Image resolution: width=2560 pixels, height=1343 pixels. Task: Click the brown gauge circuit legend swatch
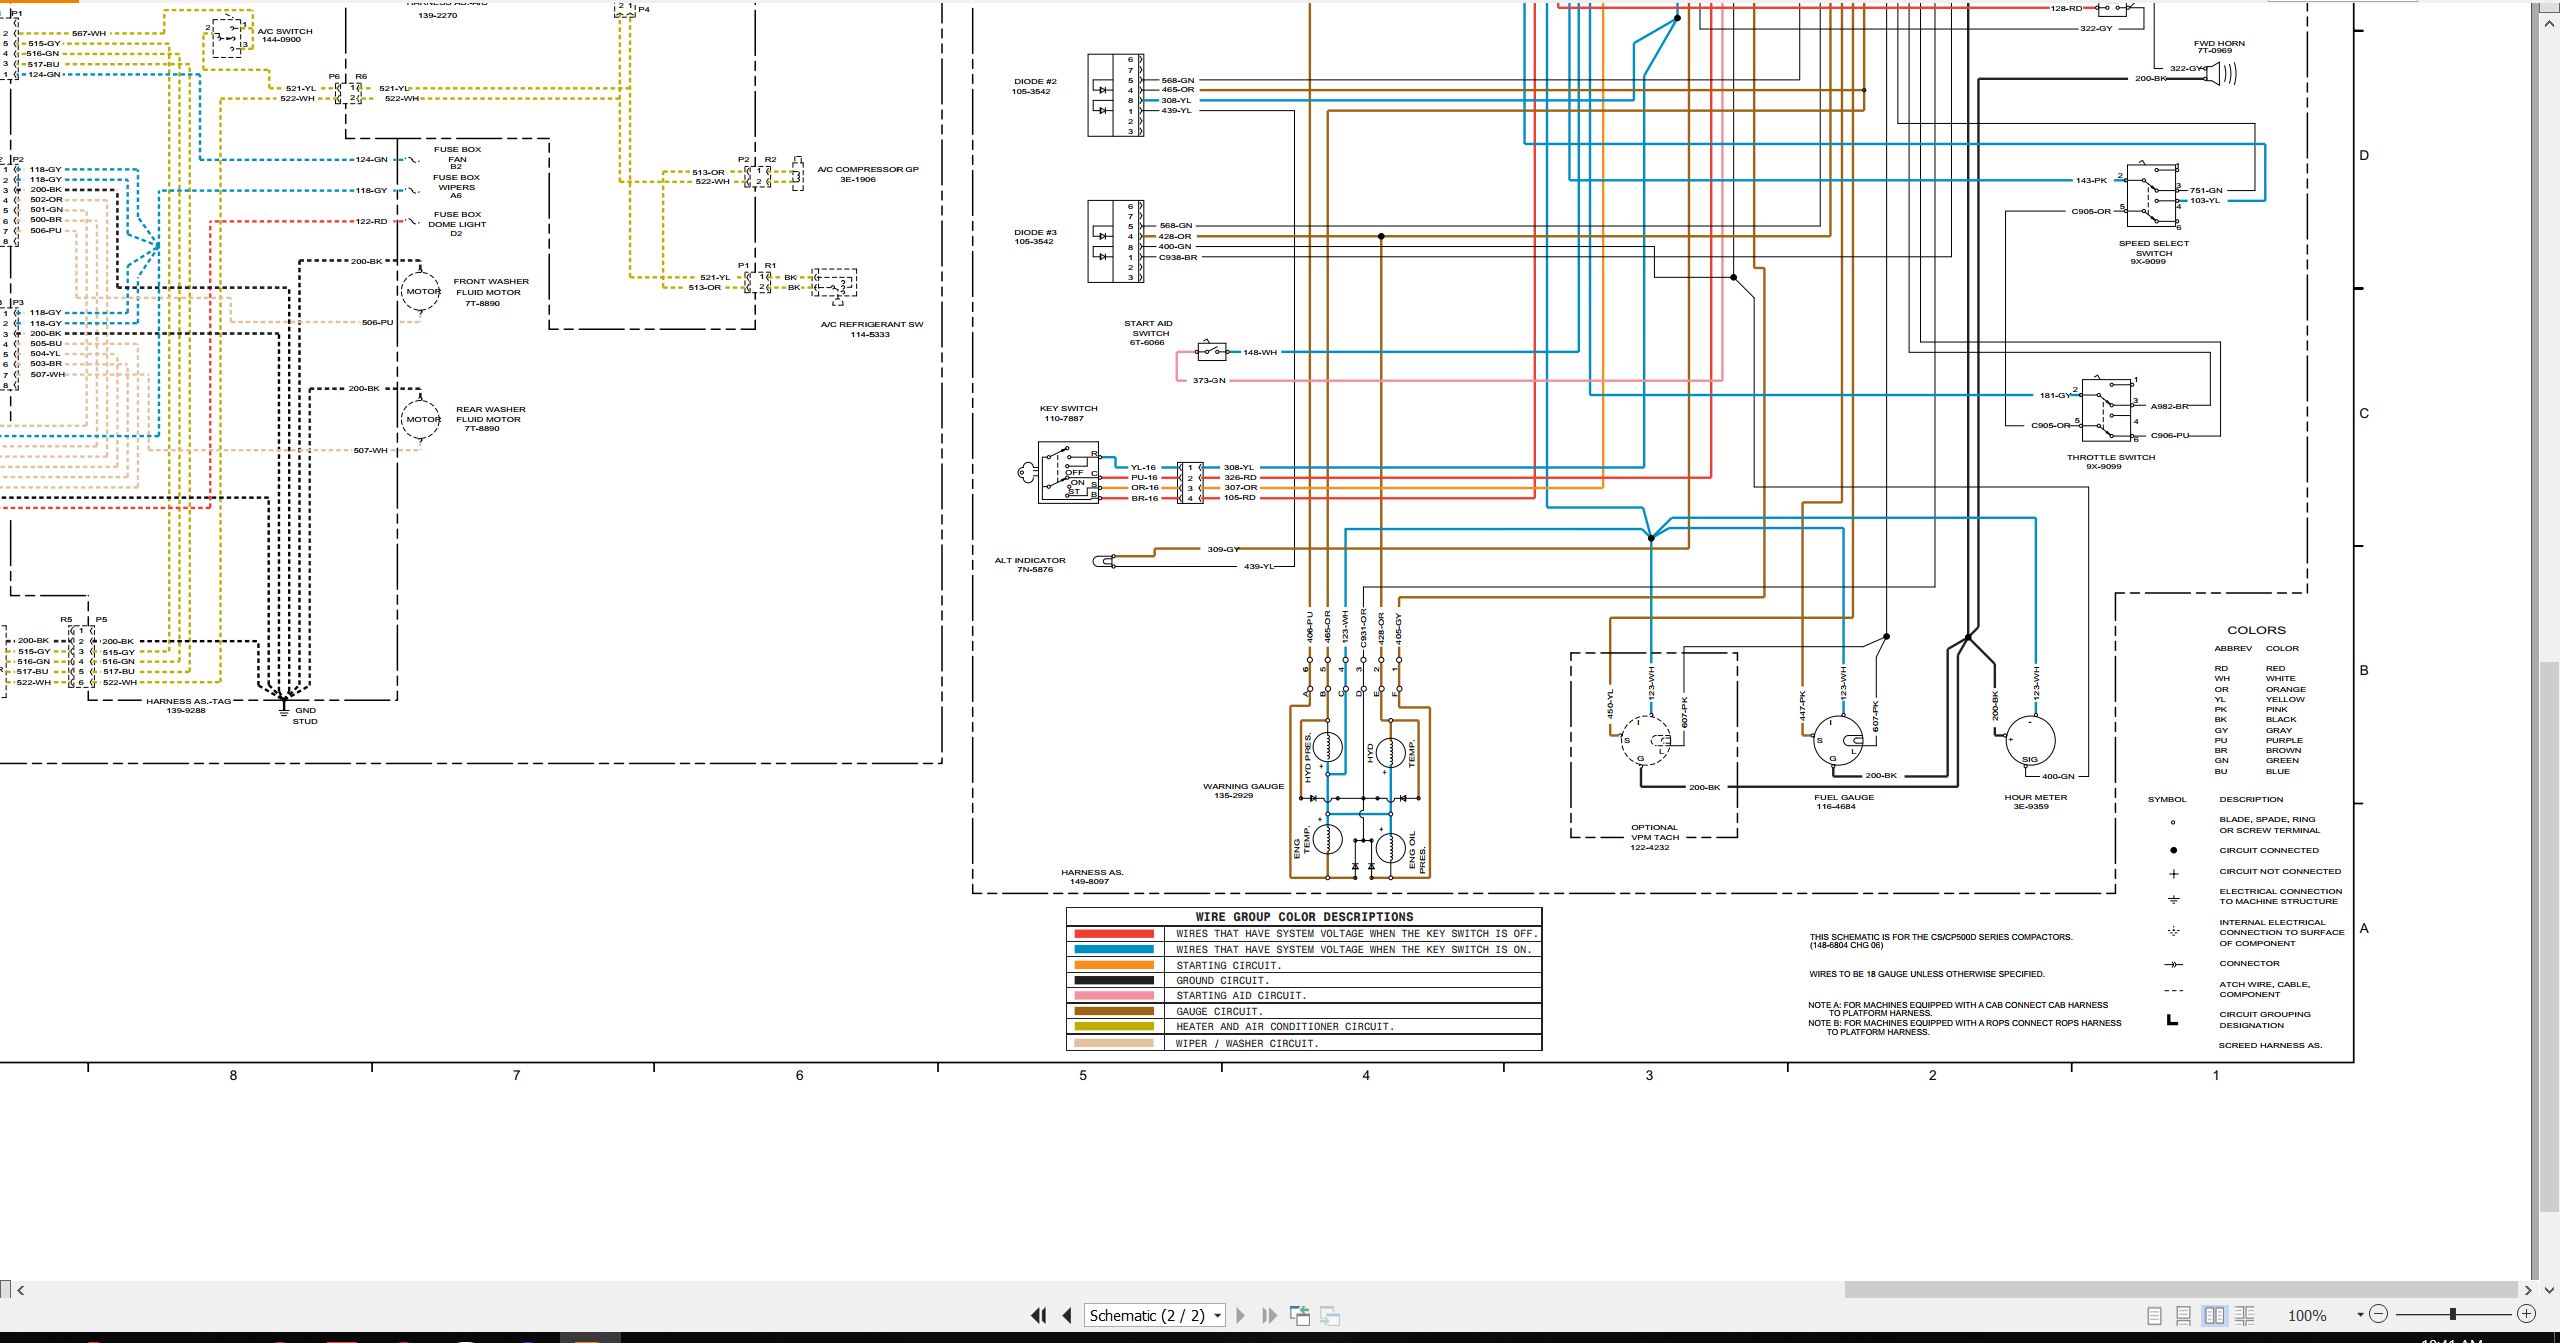click(1114, 1011)
